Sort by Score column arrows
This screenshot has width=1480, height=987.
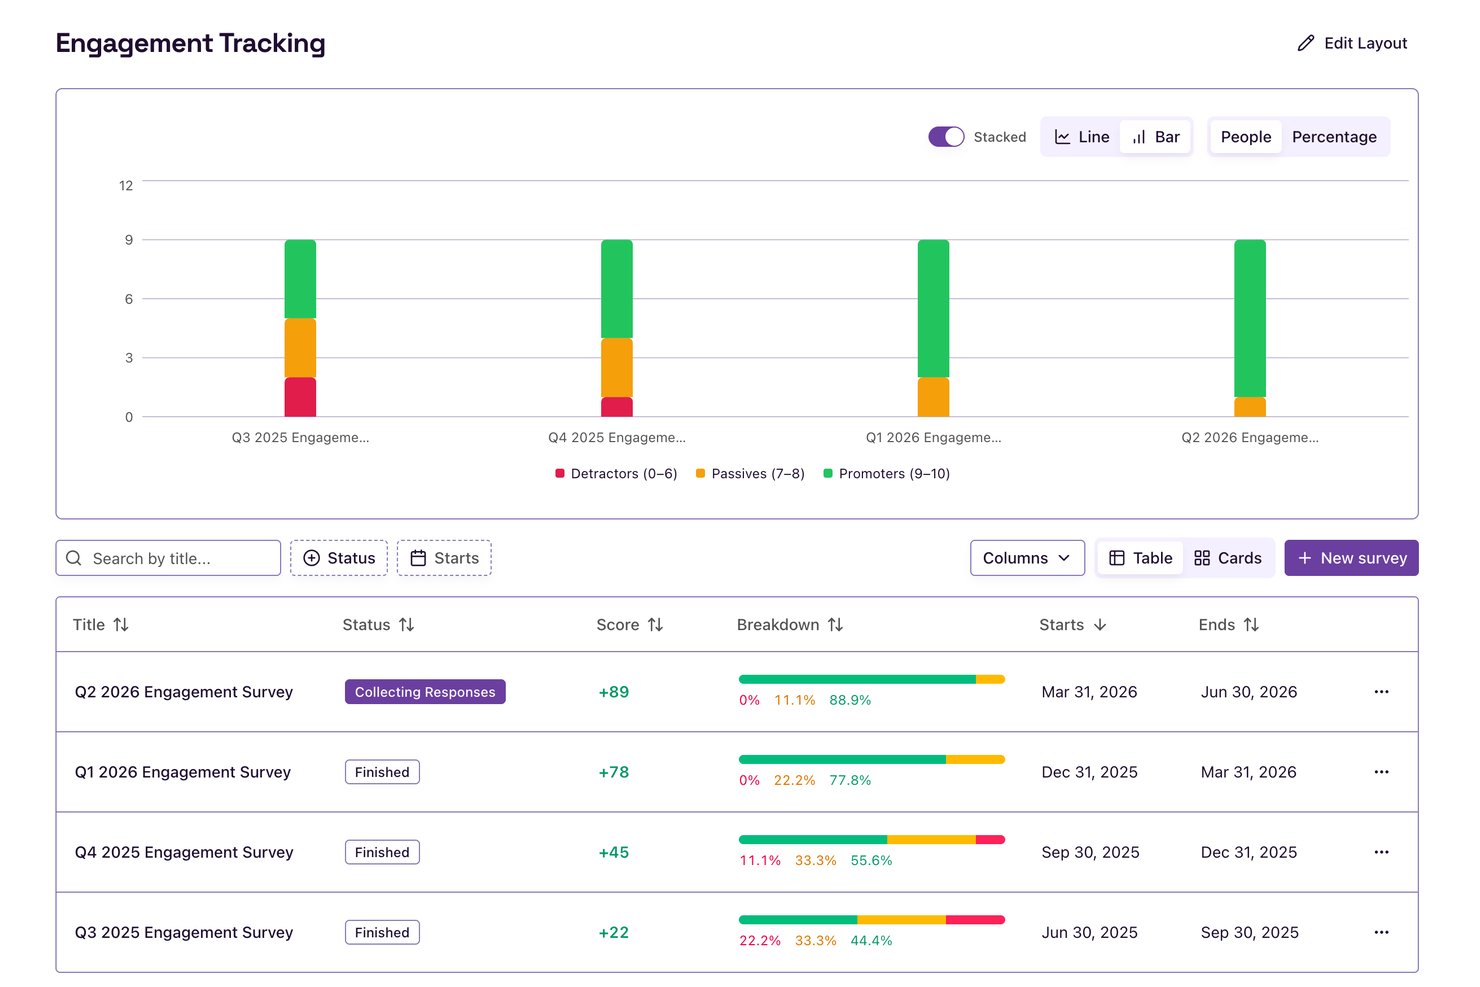655,625
